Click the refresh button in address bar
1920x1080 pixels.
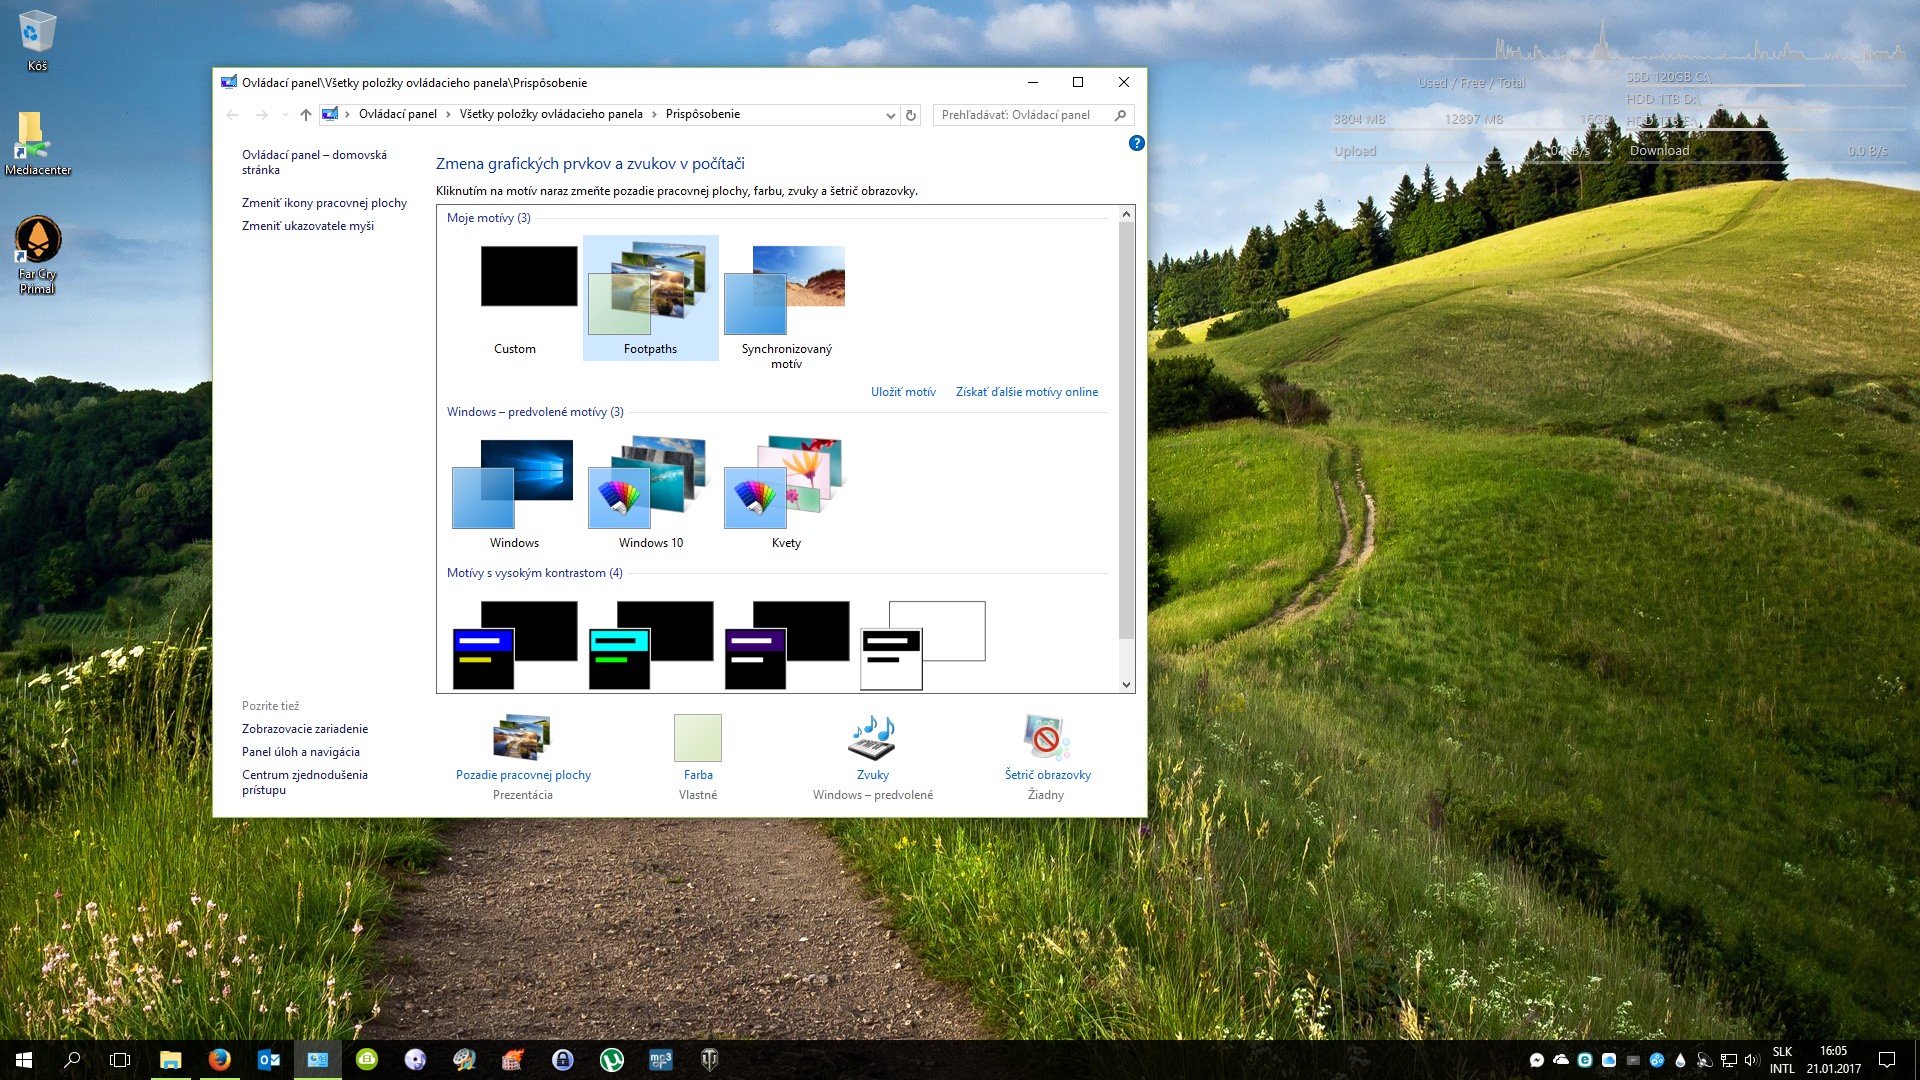point(911,115)
